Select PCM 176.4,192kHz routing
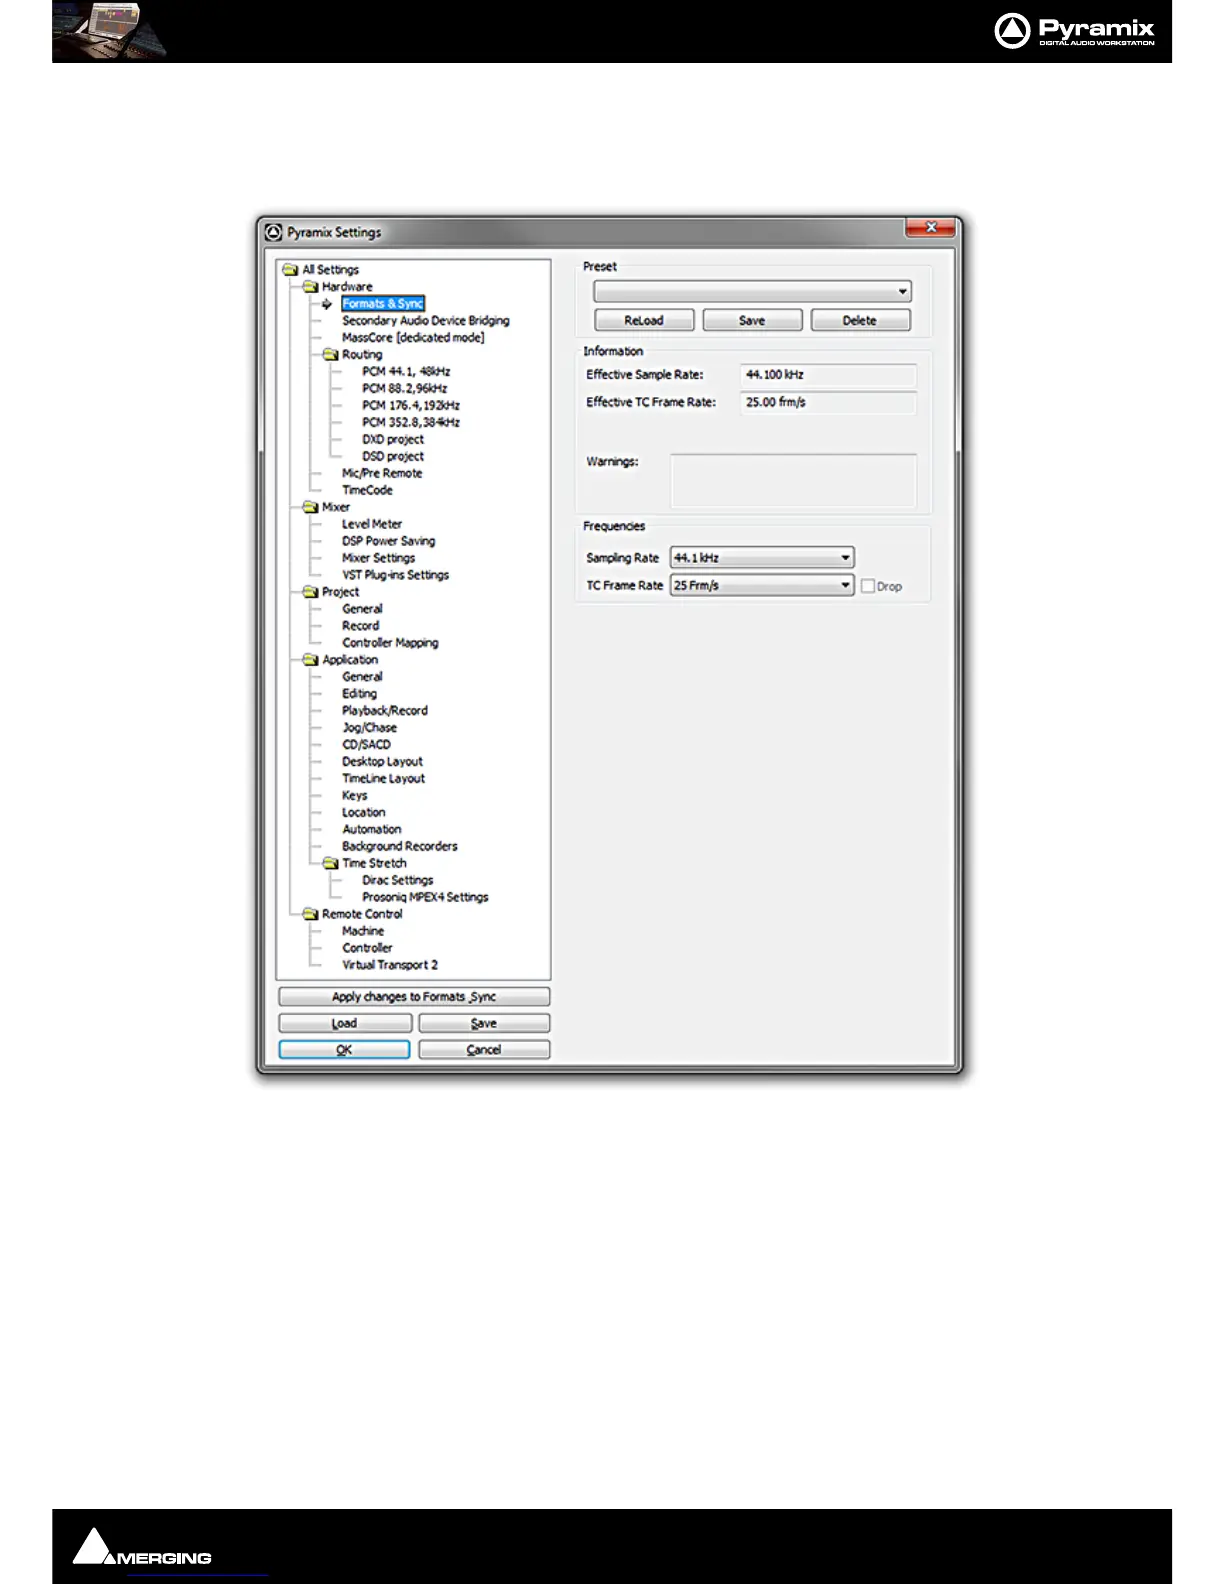This screenshot has height=1584, width=1224. tap(411, 406)
